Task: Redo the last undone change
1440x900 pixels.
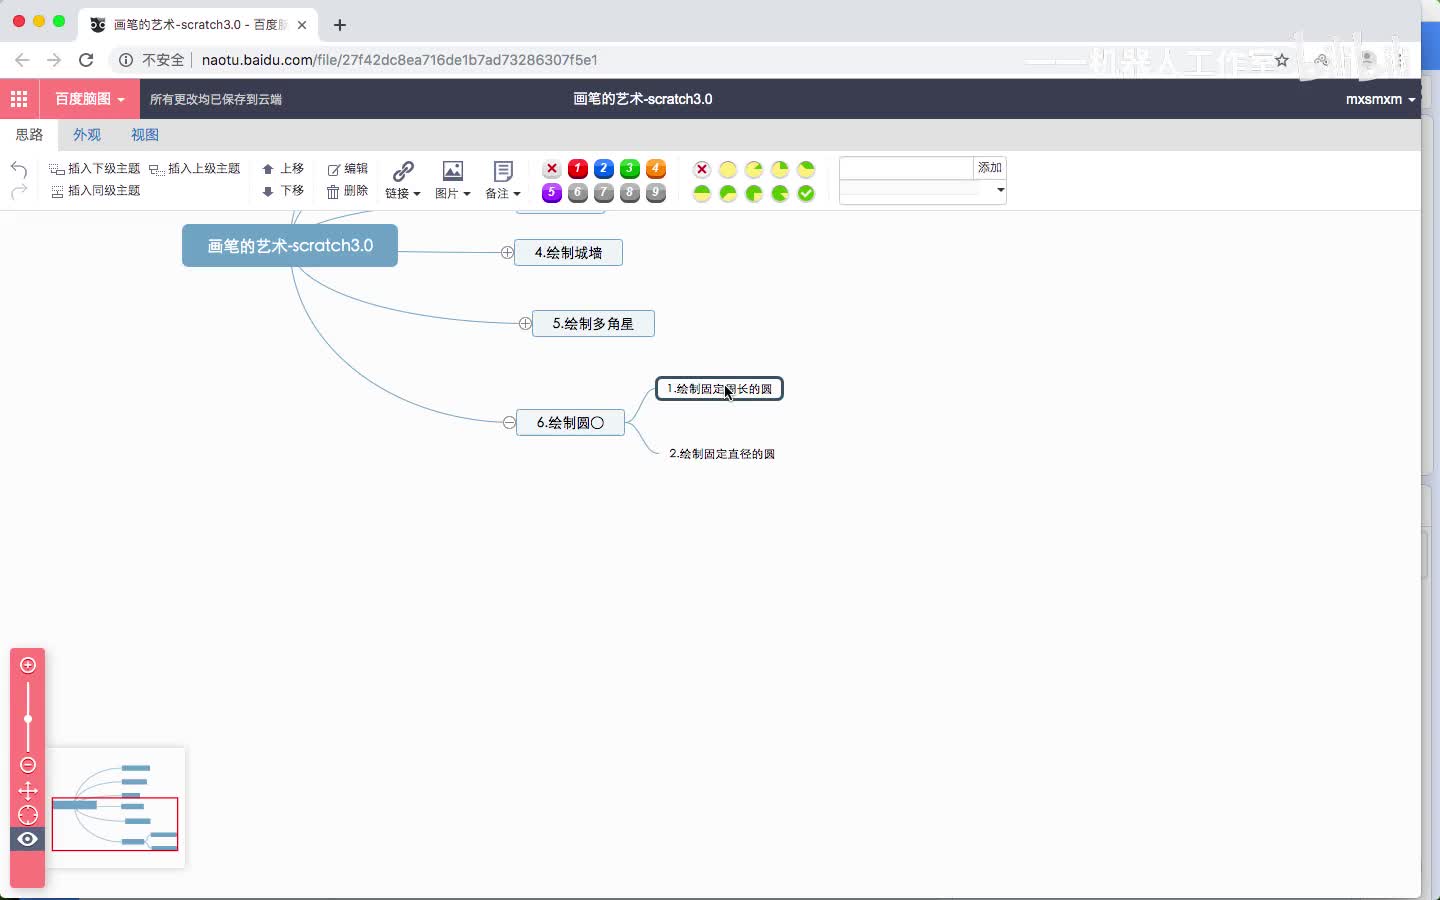Action: 18,191
